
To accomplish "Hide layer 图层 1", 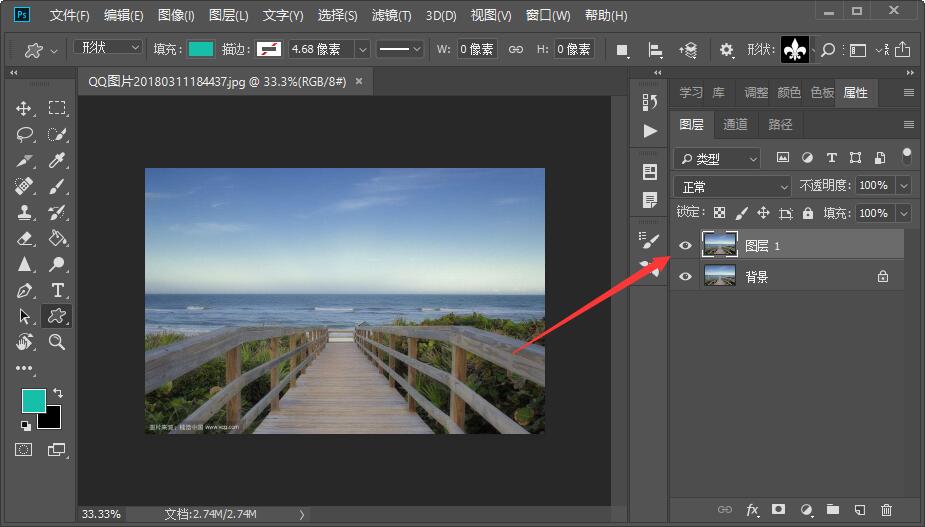I will click(x=685, y=246).
